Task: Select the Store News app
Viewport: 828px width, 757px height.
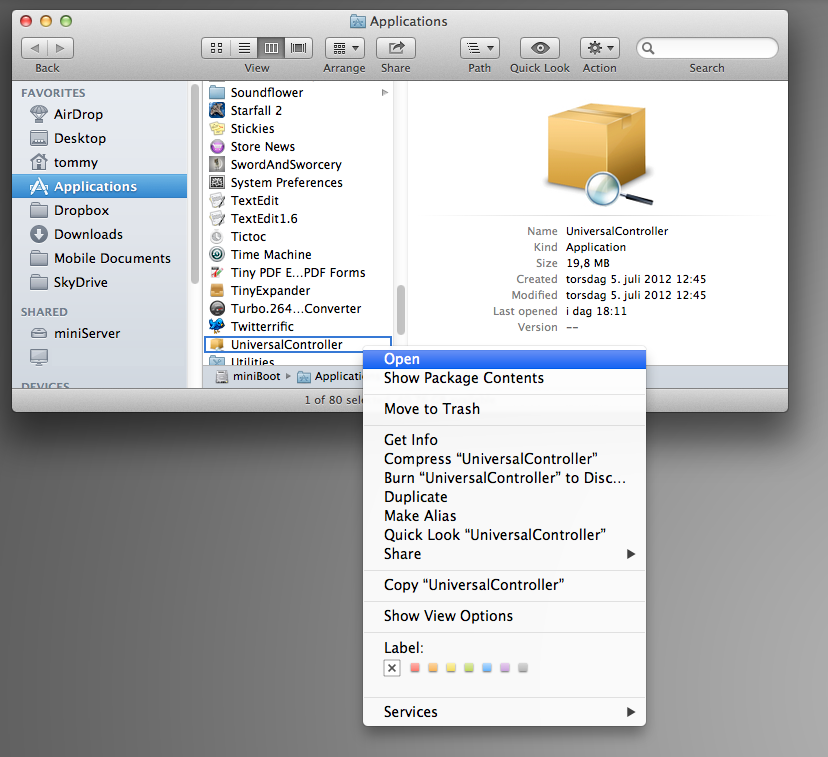Action: pyautogui.click(x=299, y=146)
